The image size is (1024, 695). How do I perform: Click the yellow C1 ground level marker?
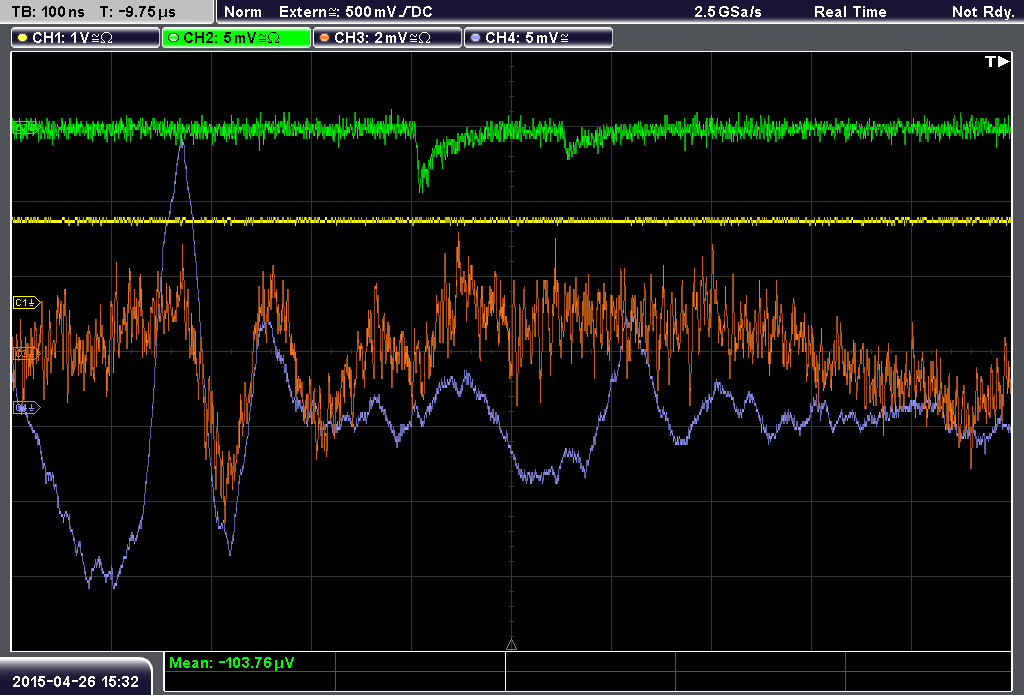27,302
